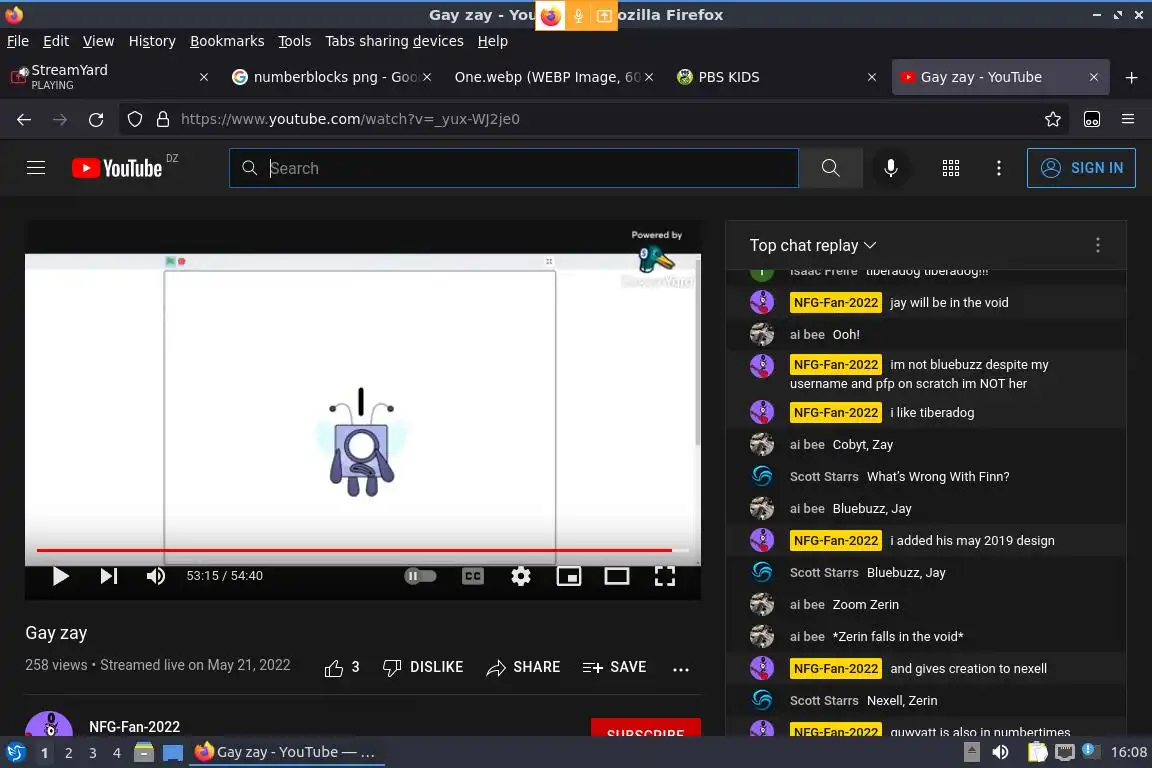Enter full screen mode
The height and width of the screenshot is (768, 1152).
coord(664,576)
